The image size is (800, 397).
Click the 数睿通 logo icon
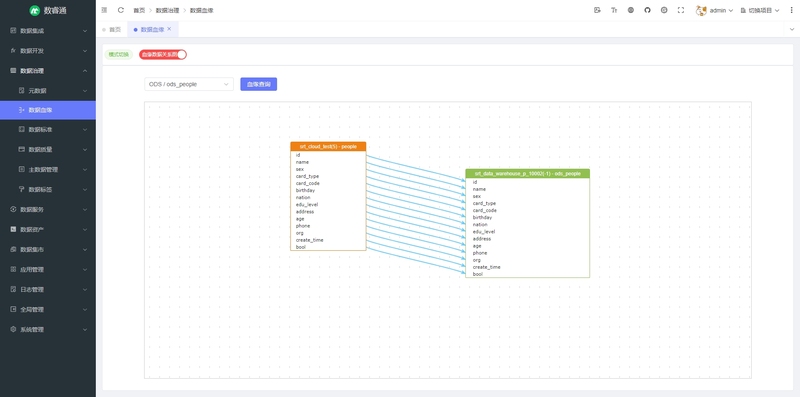point(35,10)
